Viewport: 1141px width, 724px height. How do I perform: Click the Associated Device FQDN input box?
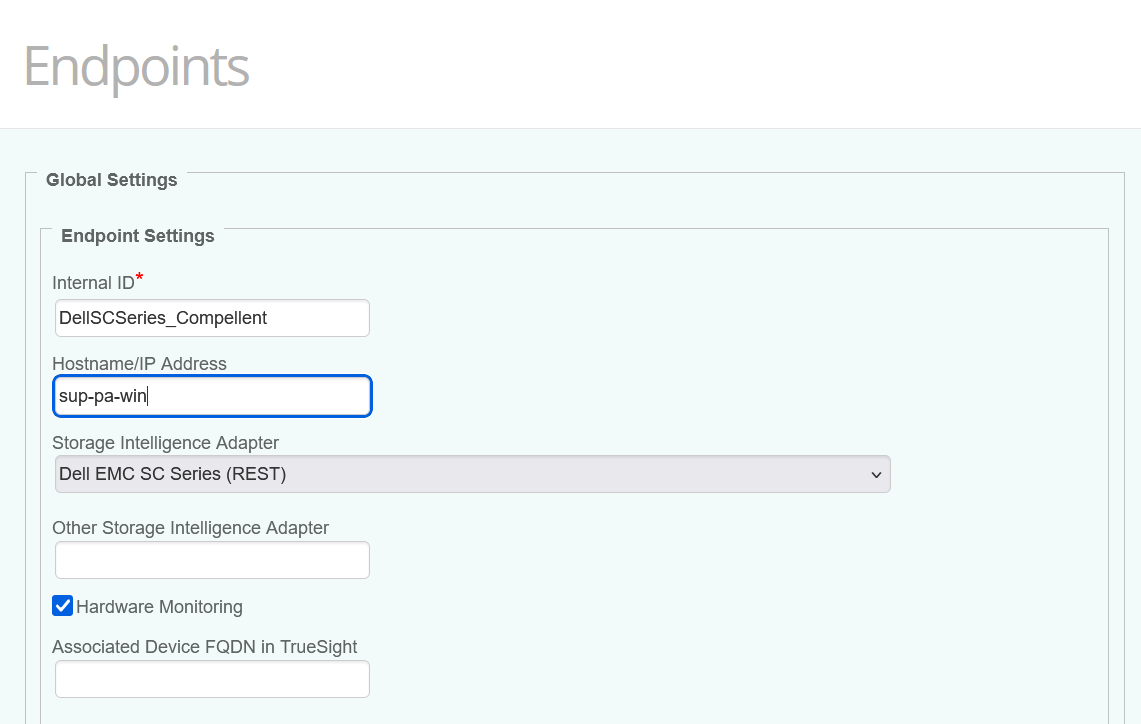tap(212, 679)
